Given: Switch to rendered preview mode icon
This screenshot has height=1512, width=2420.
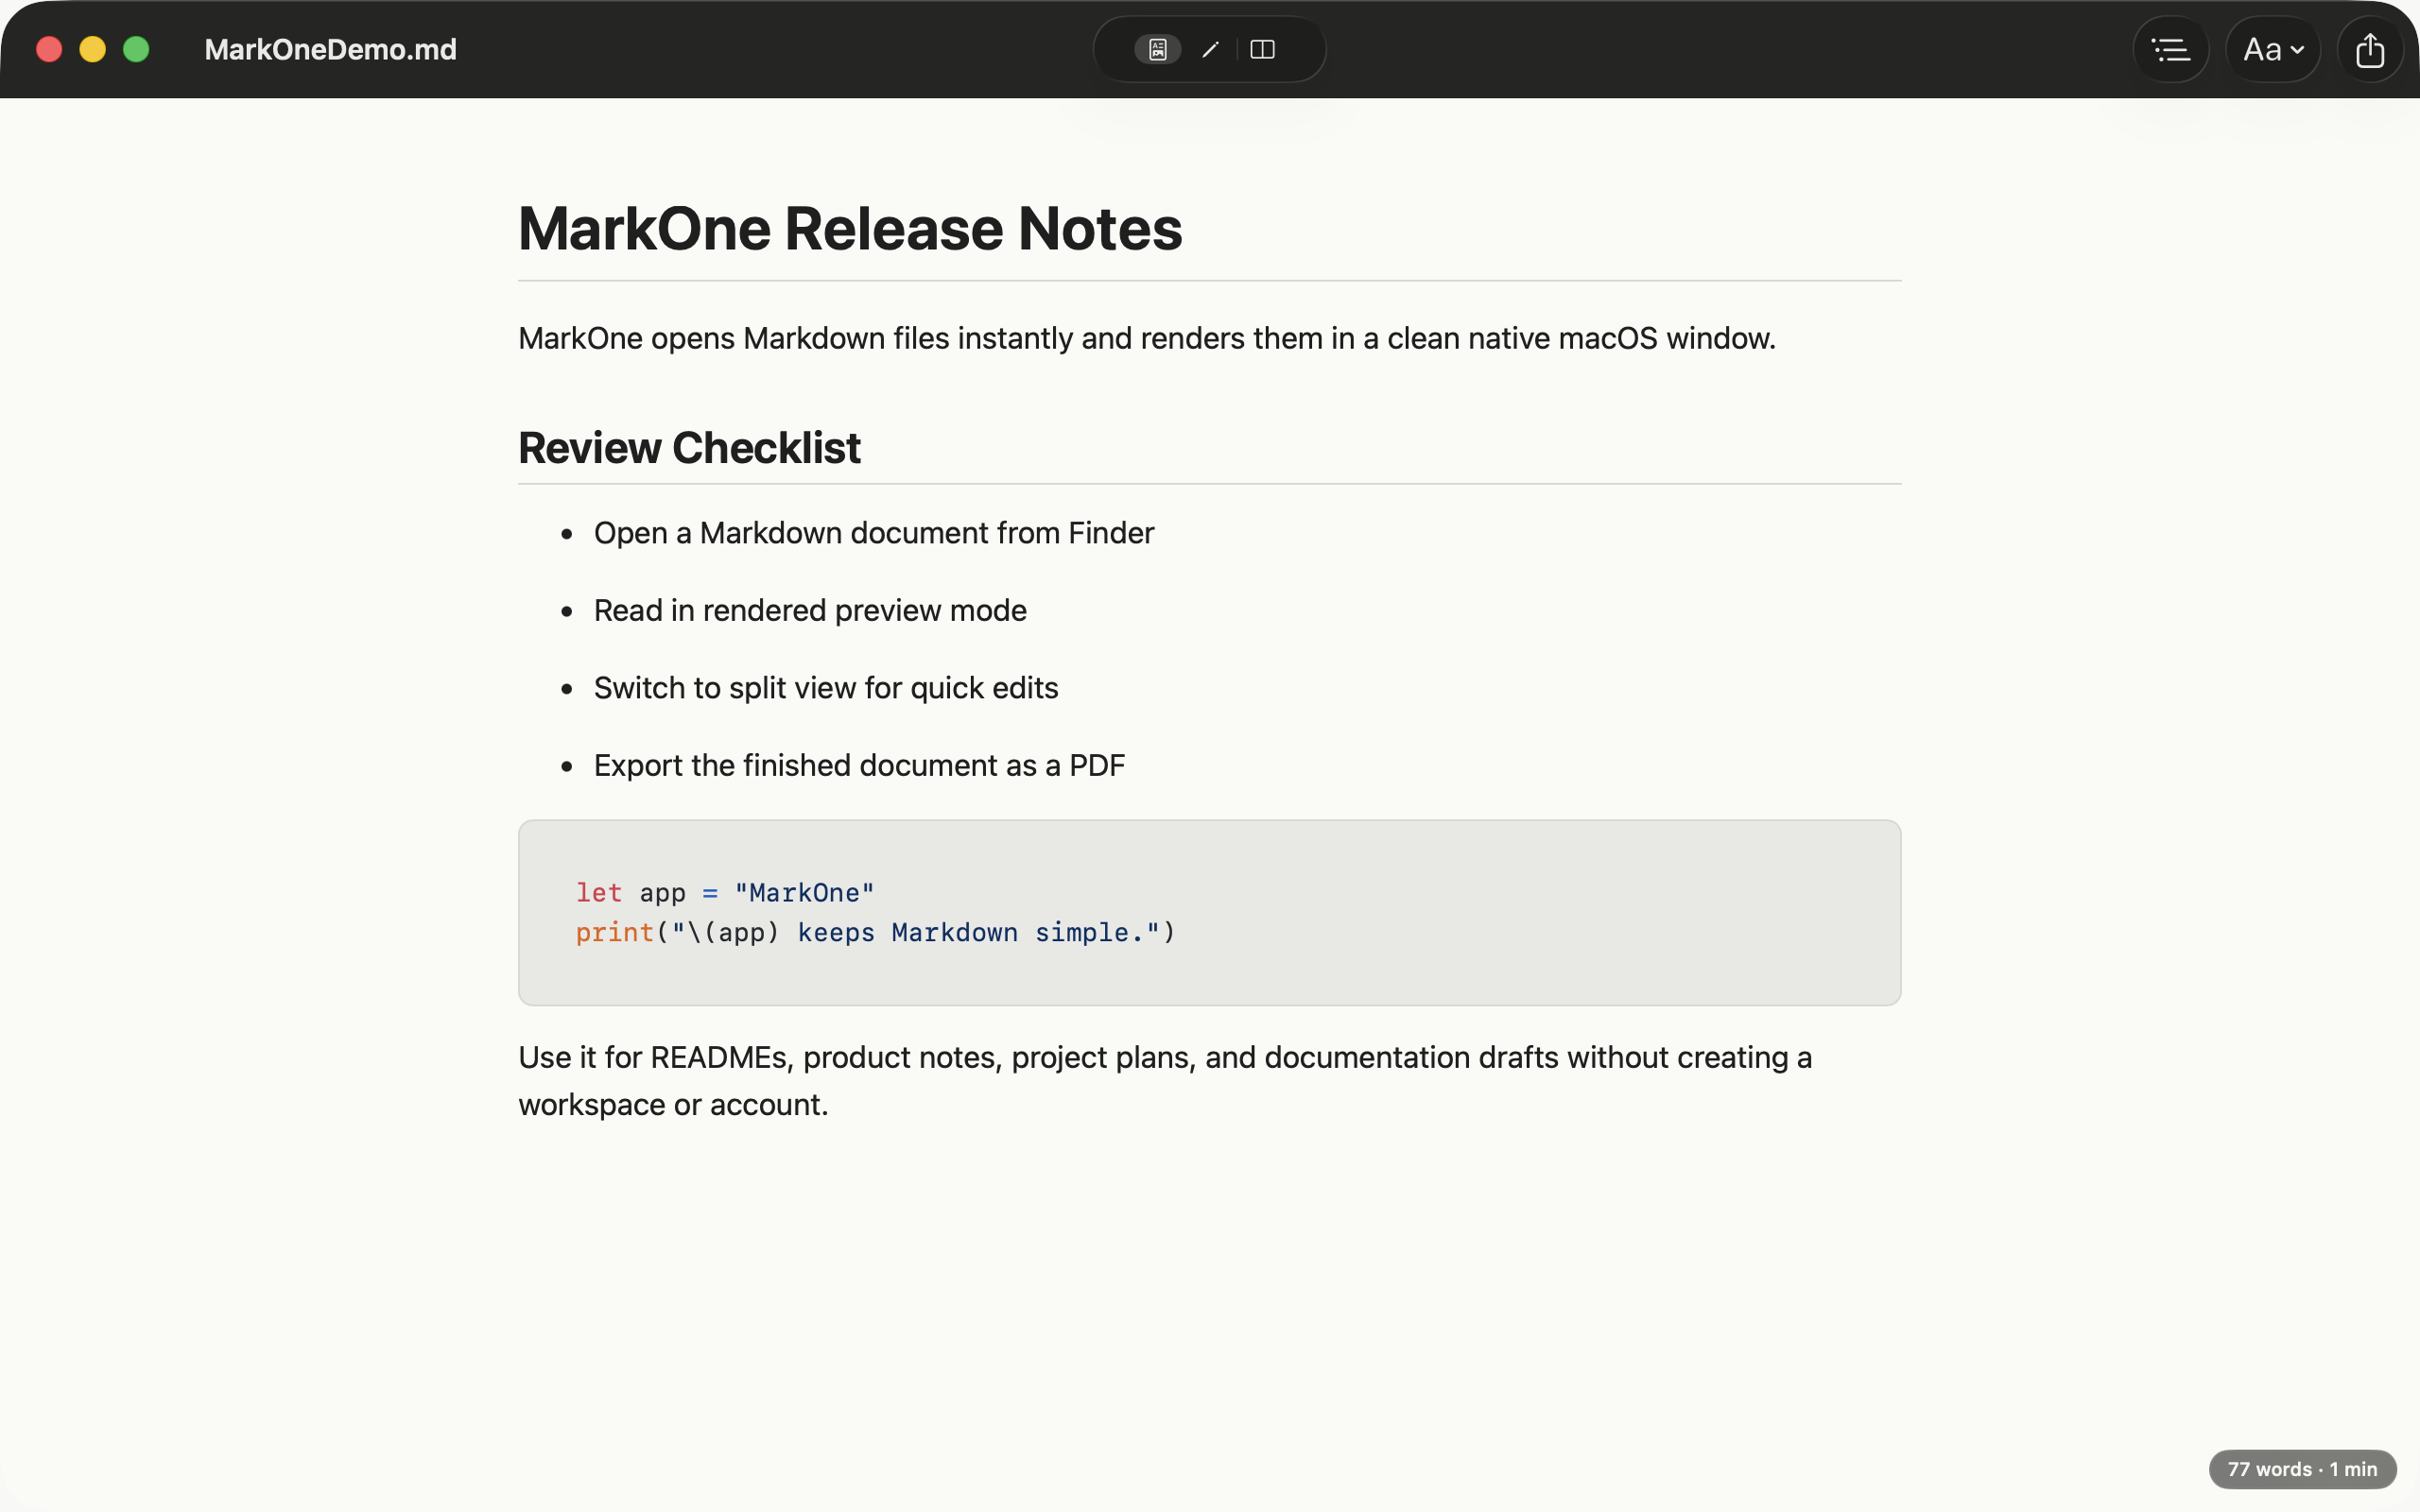Looking at the screenshot, I should point(1157,49).
